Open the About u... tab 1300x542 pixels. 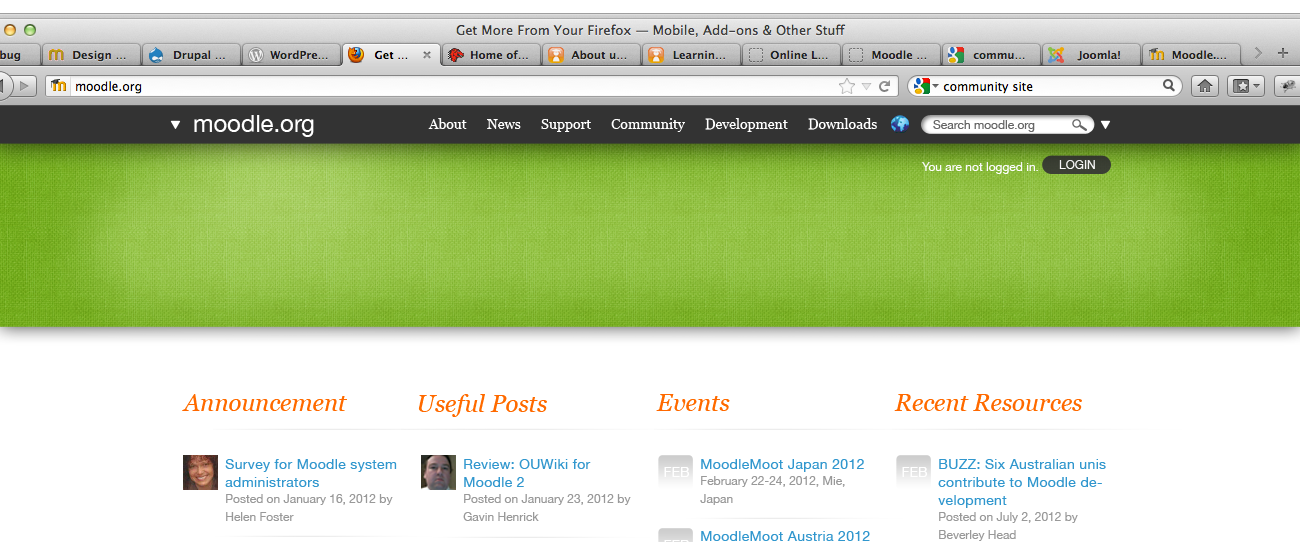pos(591,55)
